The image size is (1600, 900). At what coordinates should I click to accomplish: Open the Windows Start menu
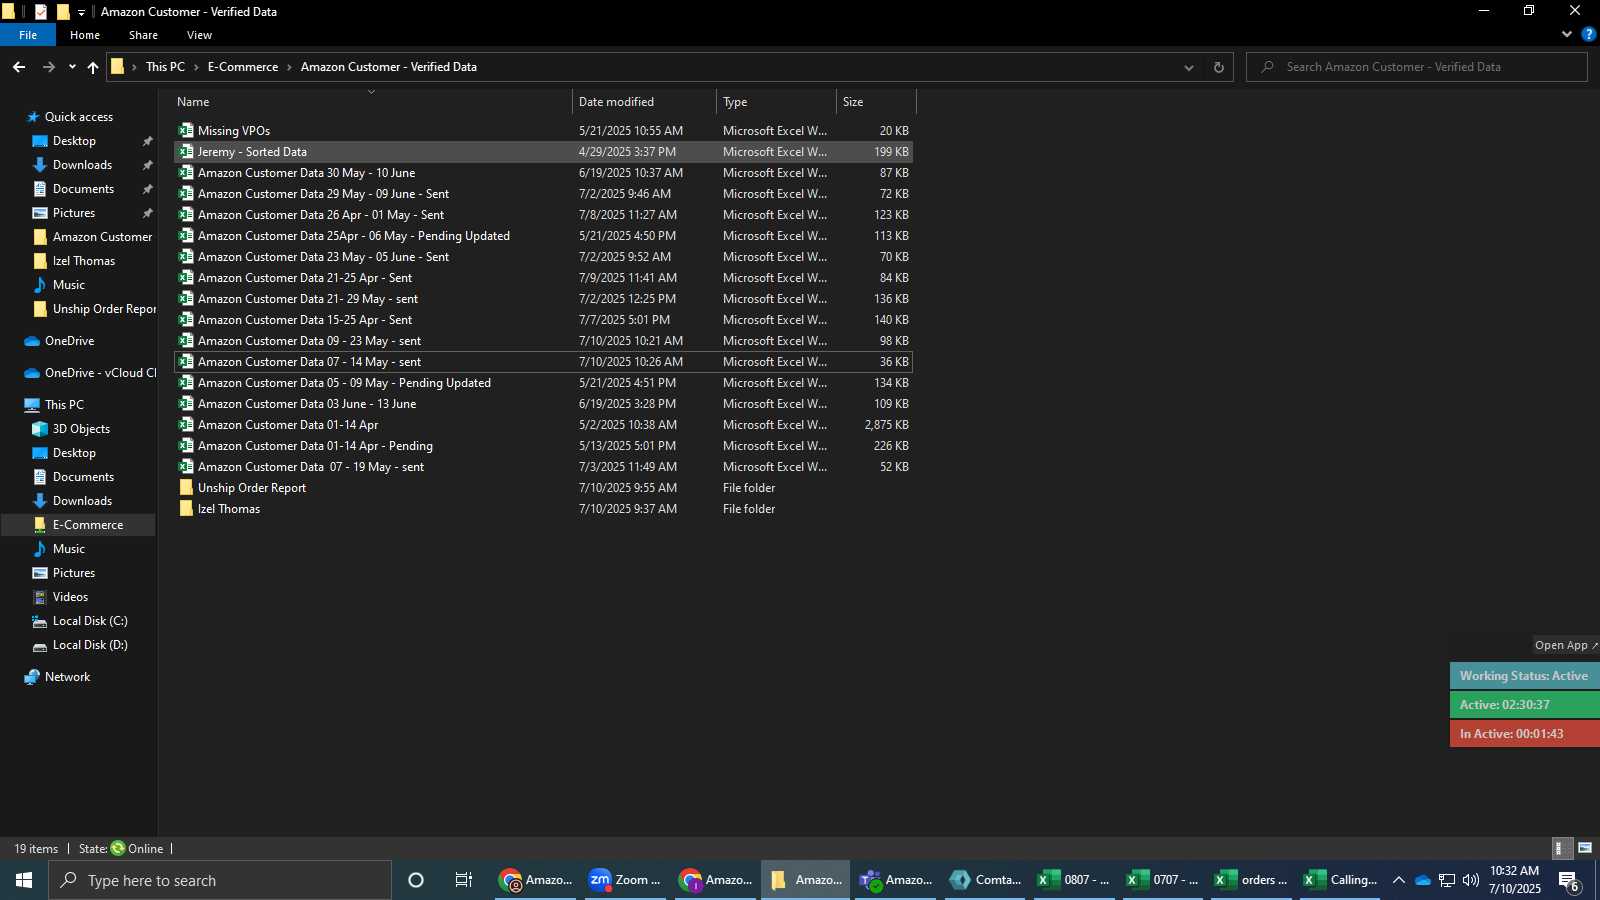pos(24,880)
